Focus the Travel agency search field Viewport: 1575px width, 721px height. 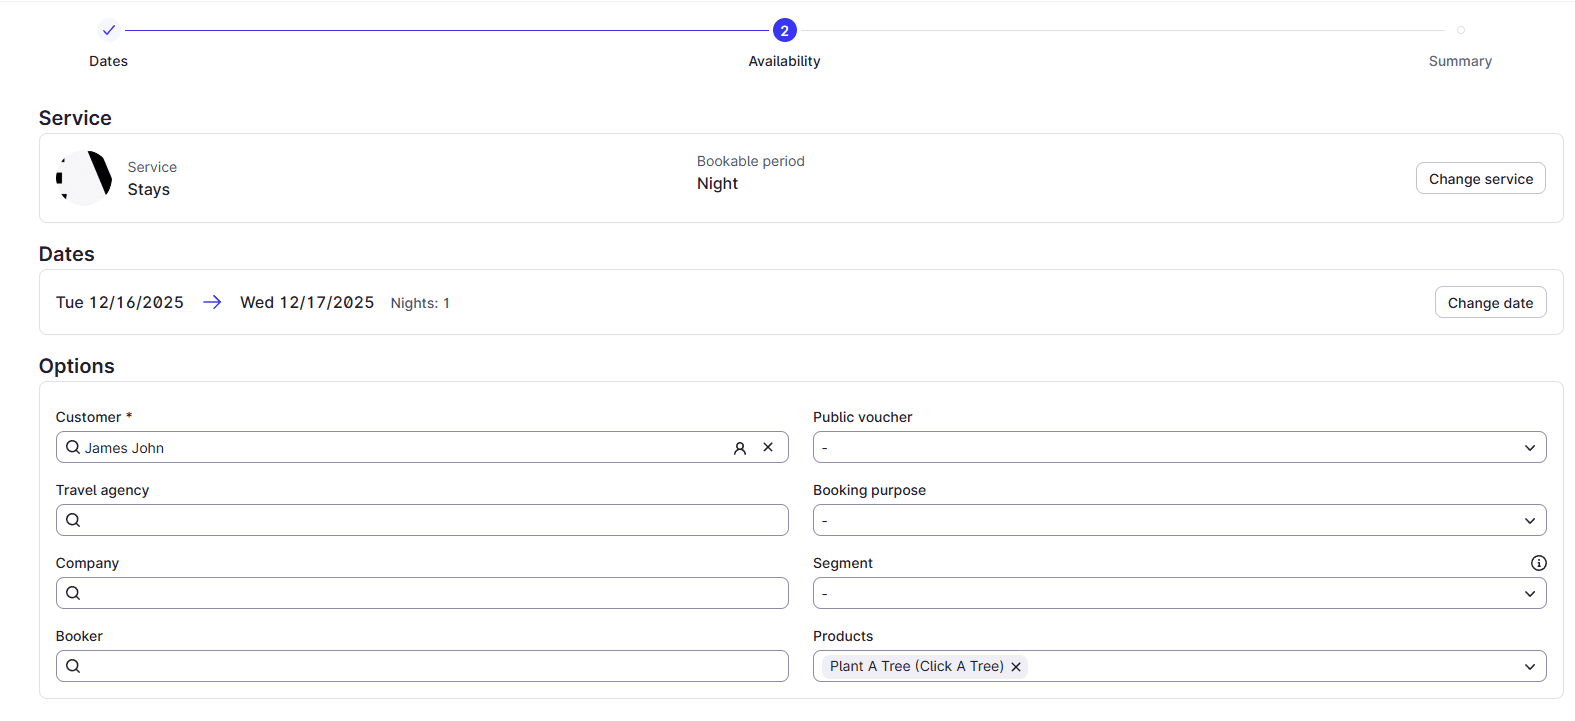point(430,520)
